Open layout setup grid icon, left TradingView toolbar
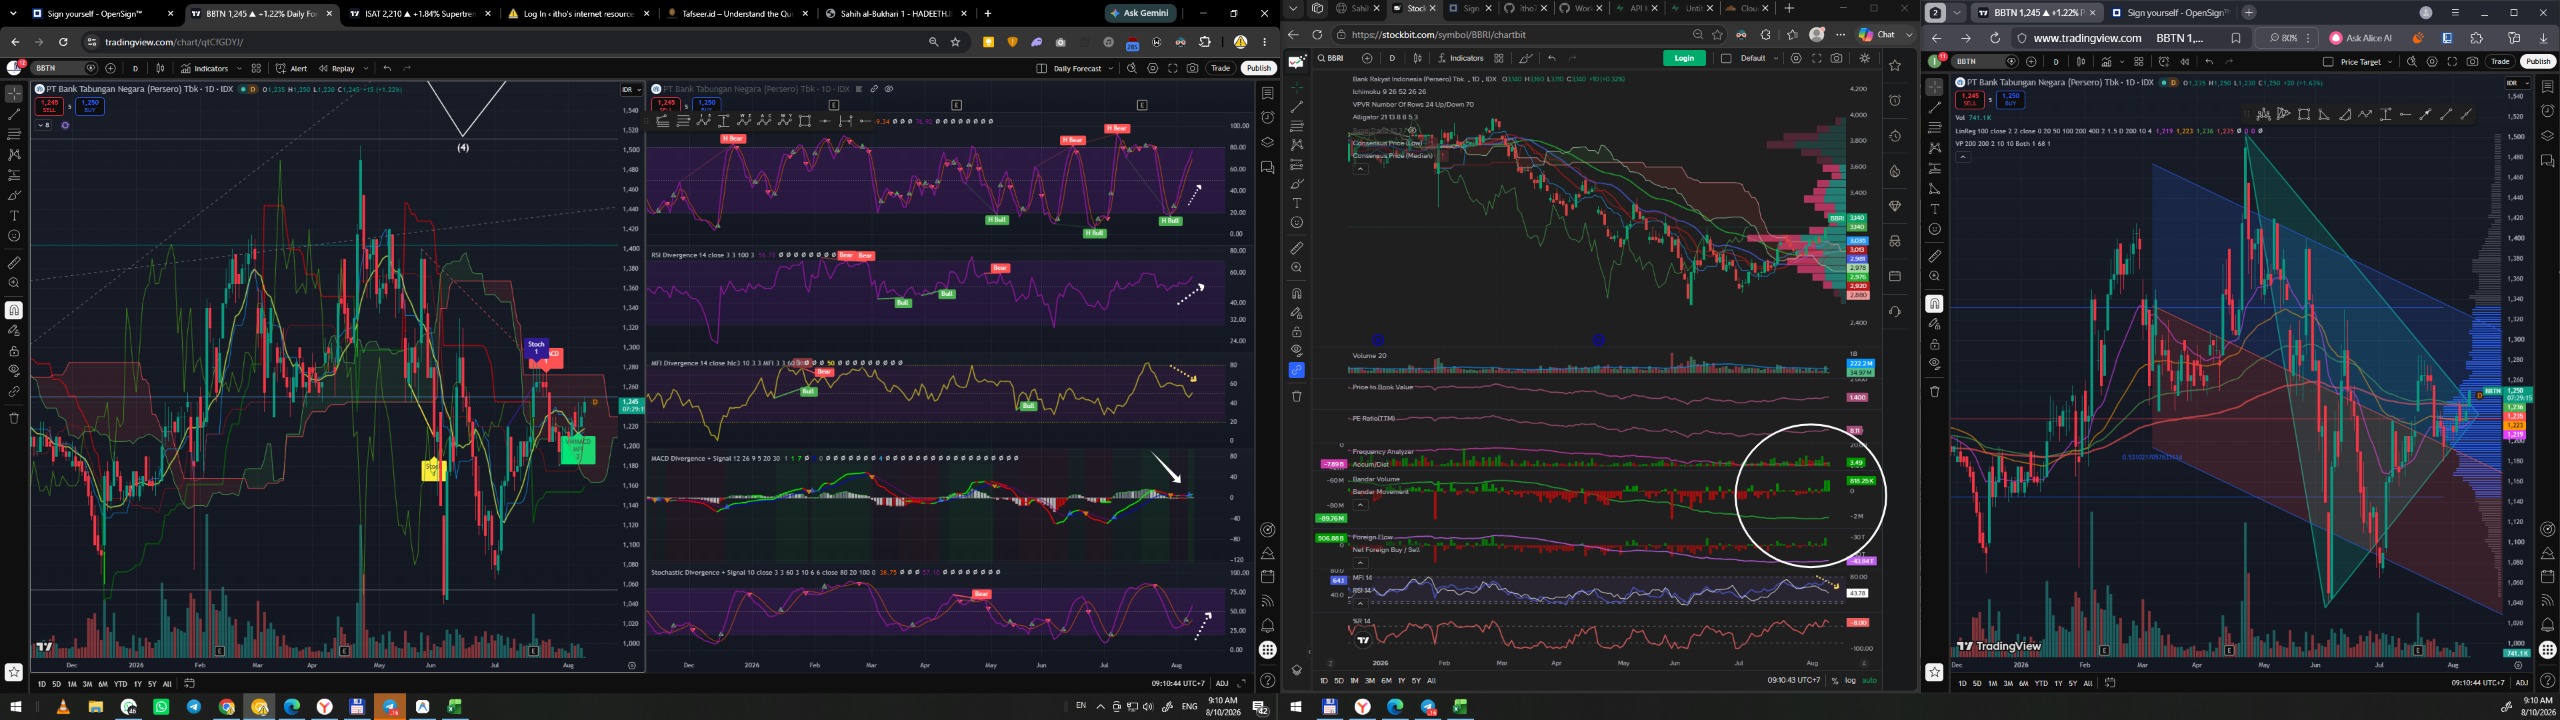The height and width of the screenshot is (720, 2560). click(256, 68)
